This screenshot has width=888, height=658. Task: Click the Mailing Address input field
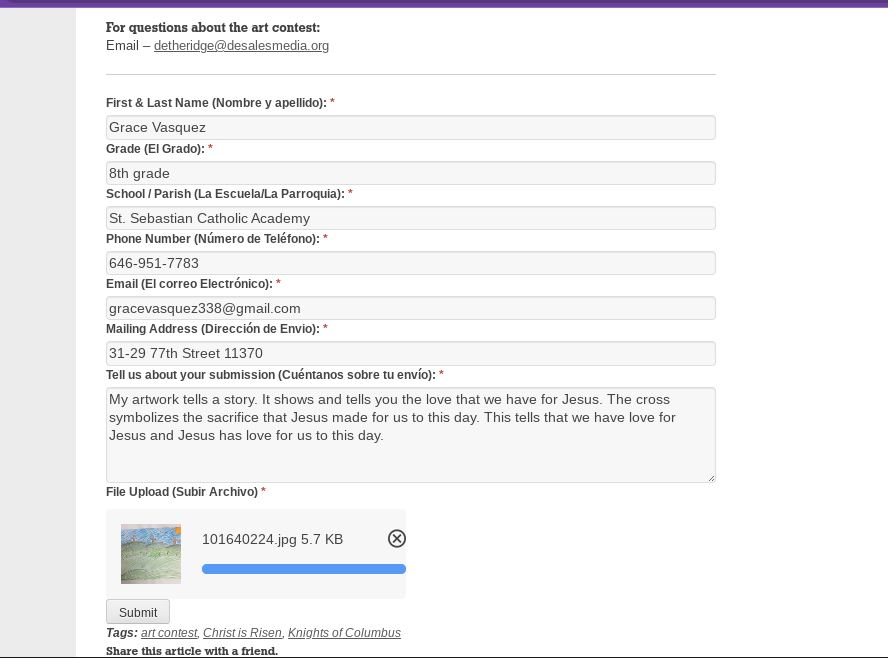[410, 353]
